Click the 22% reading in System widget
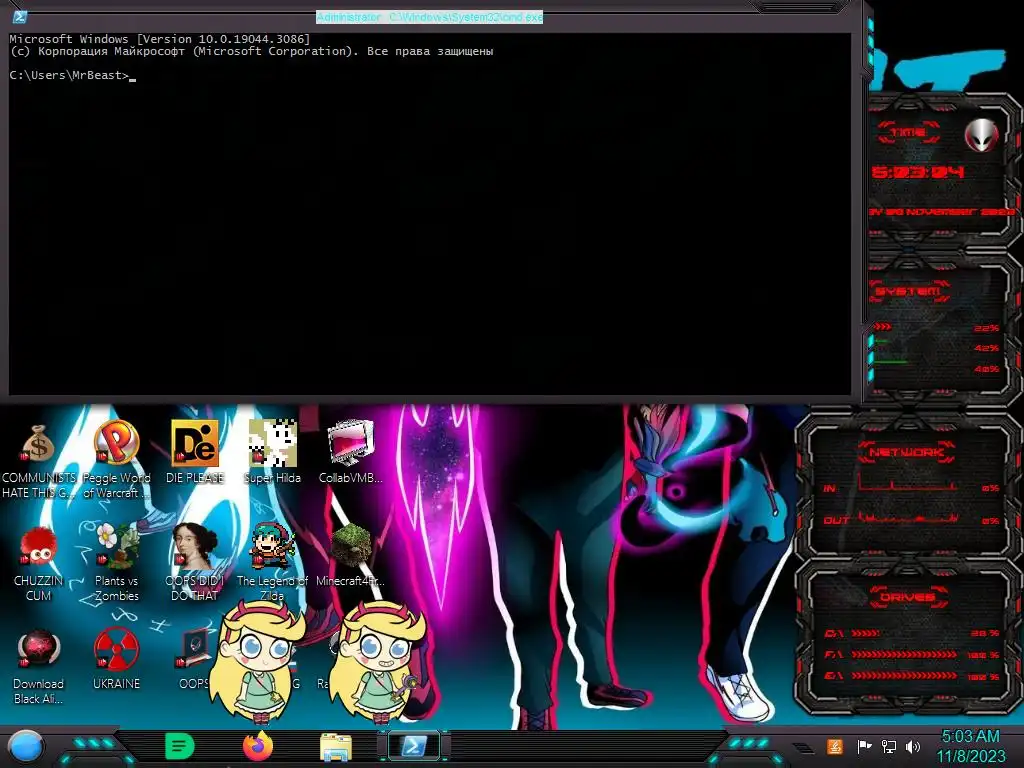Screen dimensions: 1024x768 pos(987,328)
